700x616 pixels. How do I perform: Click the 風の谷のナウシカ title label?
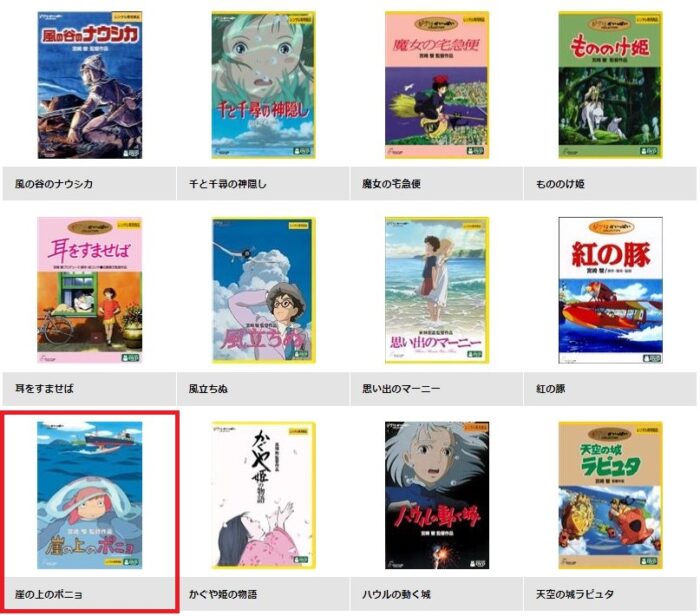pyautogui.click(x=54, y=183)
